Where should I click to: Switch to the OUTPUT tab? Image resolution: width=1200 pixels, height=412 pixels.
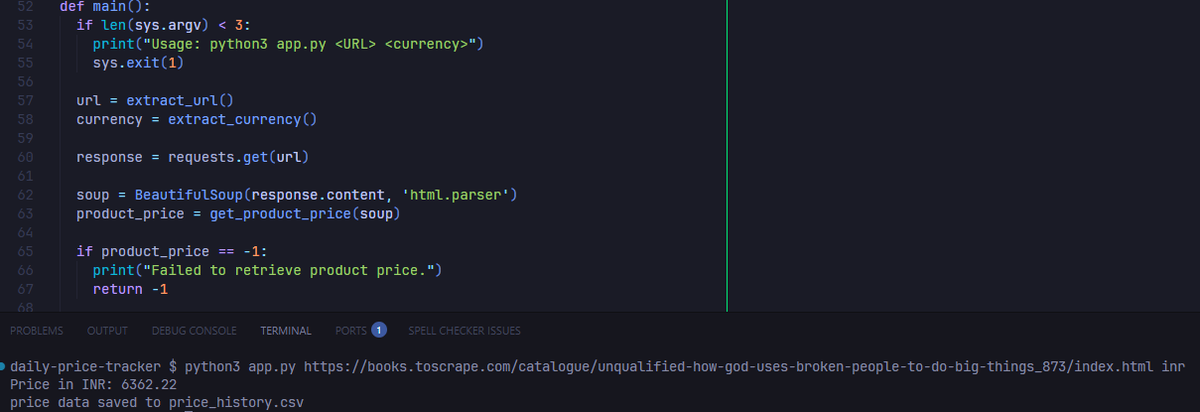point(107,331)
